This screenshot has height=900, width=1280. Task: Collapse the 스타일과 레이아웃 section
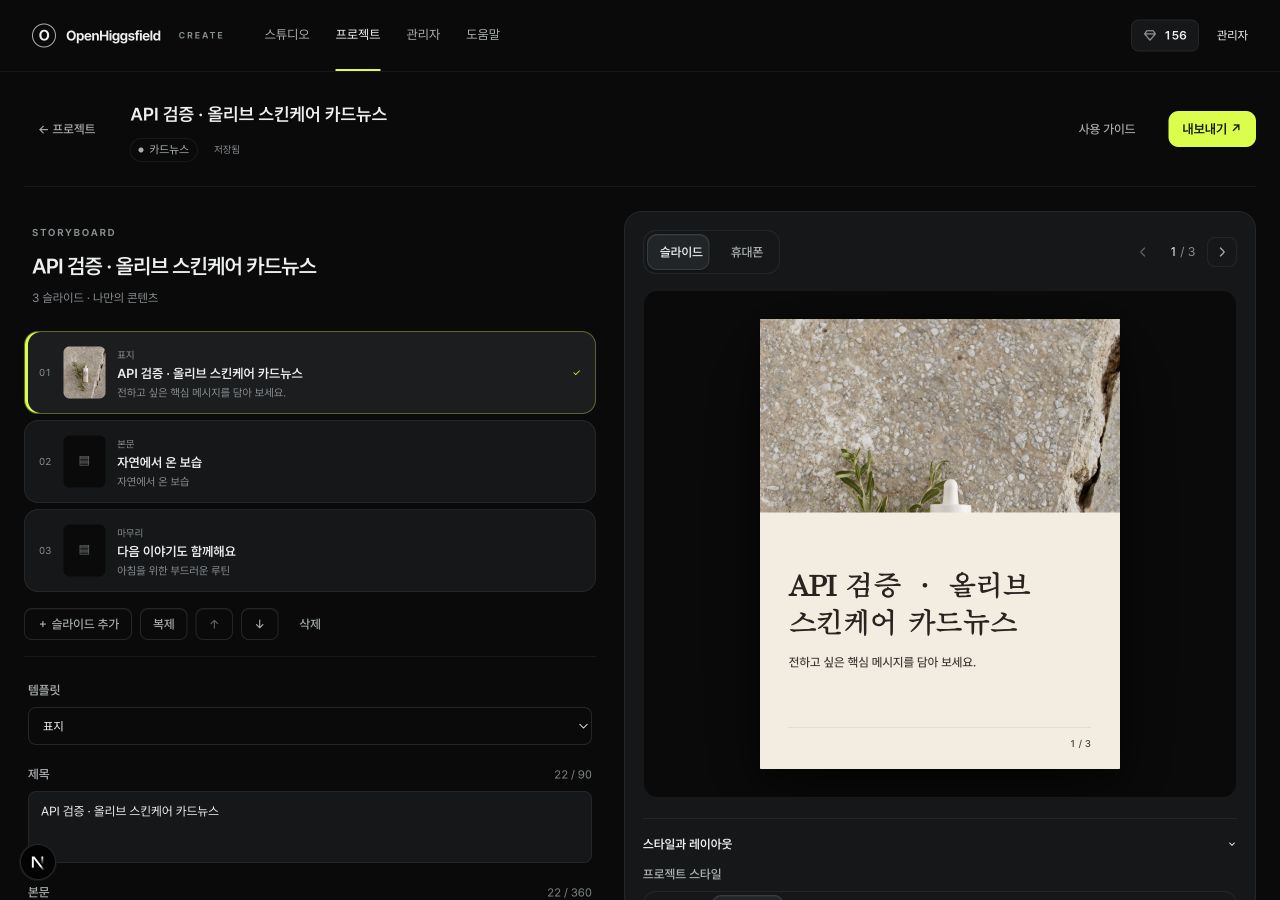click(x=940, y=844)
